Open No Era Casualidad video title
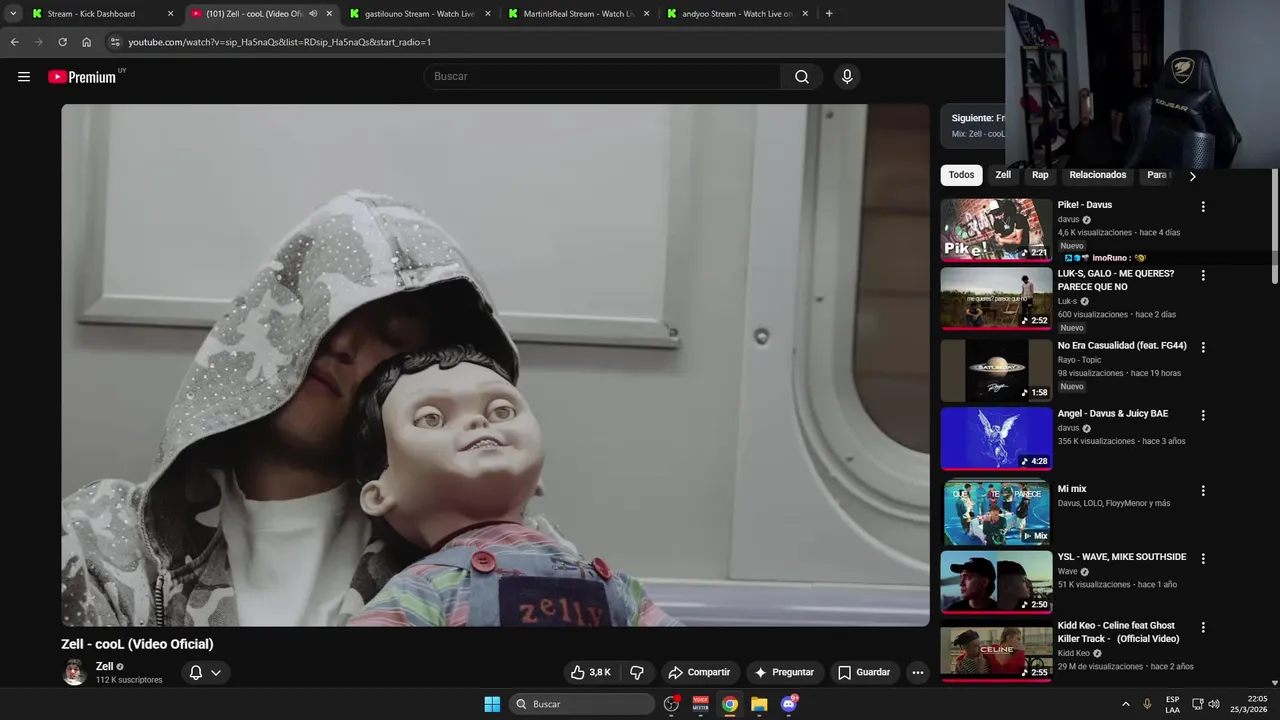The width and height of the screenshot is (1280, 720). point(1122,346)
